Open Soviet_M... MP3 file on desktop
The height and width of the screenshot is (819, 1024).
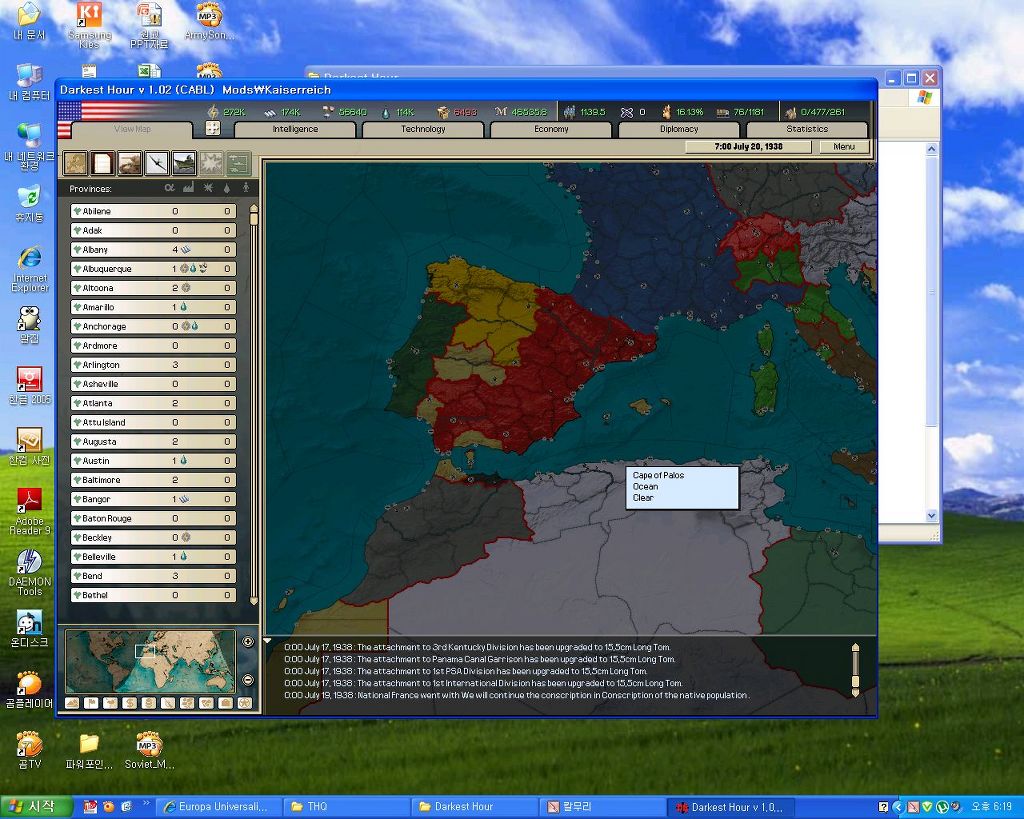(x=150, y=750)
